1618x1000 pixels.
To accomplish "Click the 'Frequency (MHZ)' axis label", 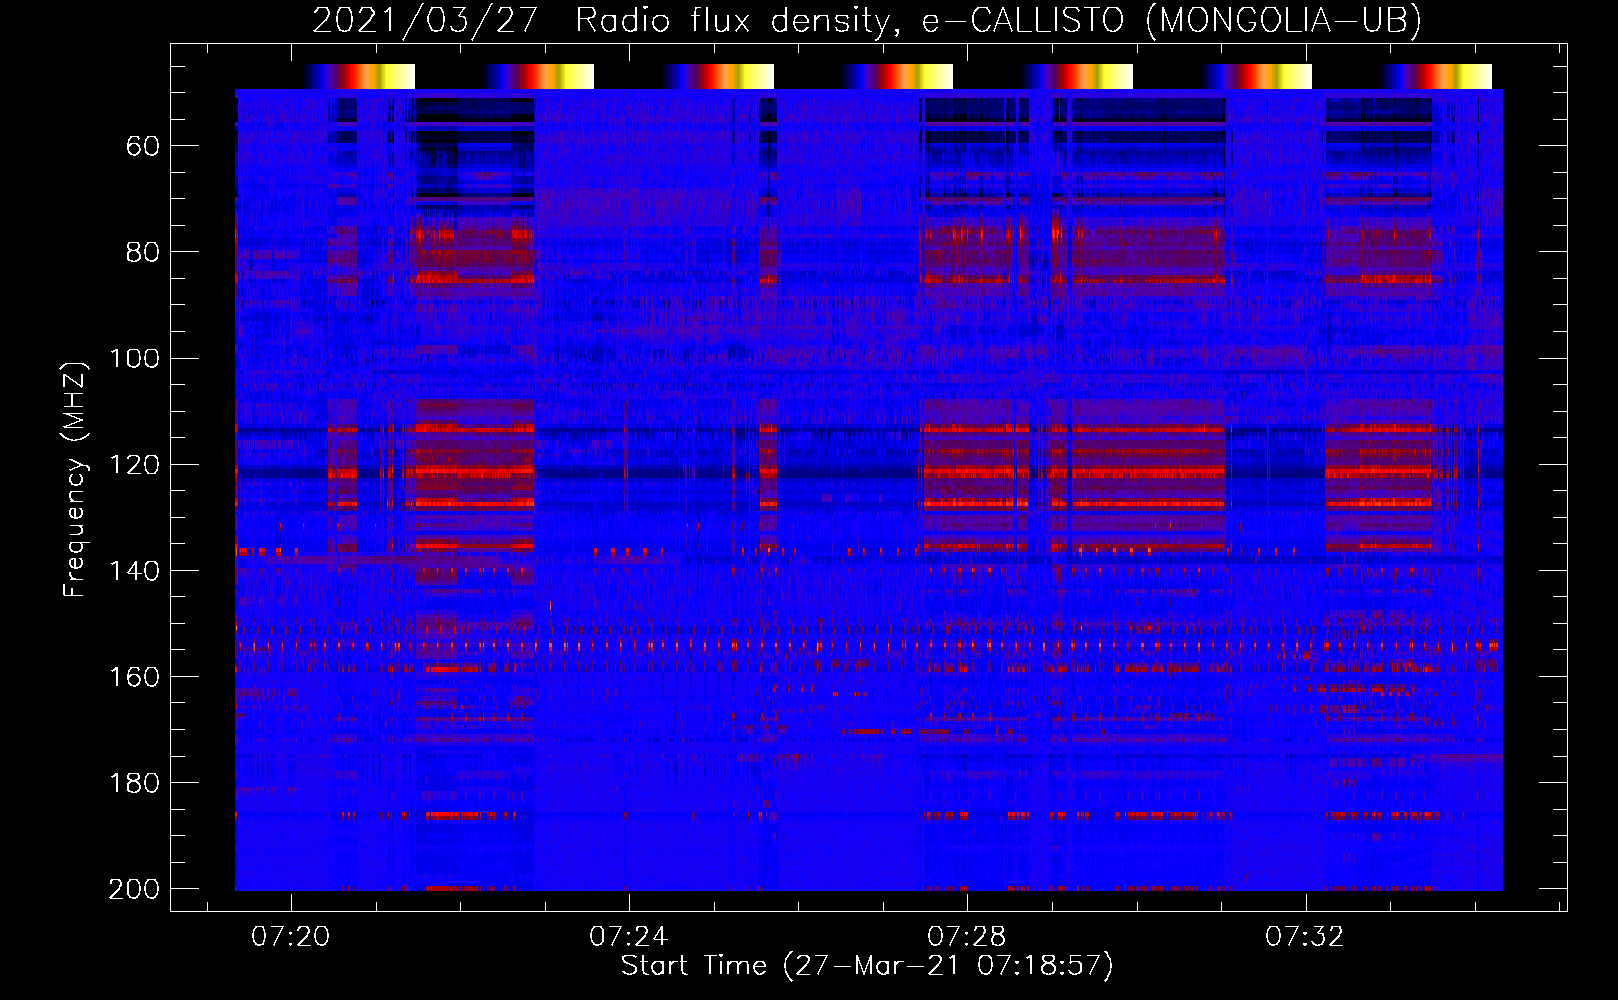I will [75, 479].
